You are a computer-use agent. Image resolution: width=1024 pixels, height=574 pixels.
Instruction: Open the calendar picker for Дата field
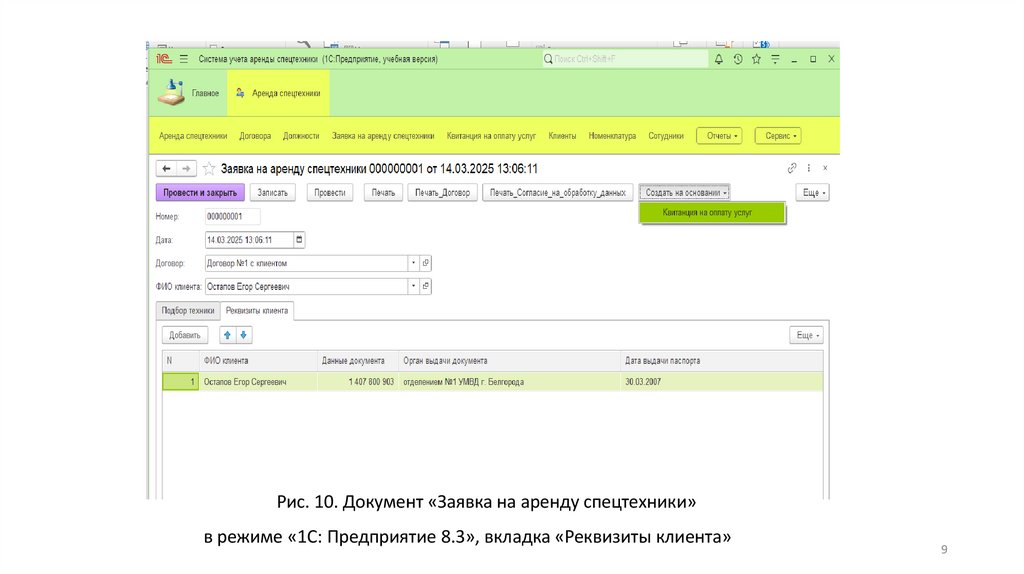click(299, 240)
